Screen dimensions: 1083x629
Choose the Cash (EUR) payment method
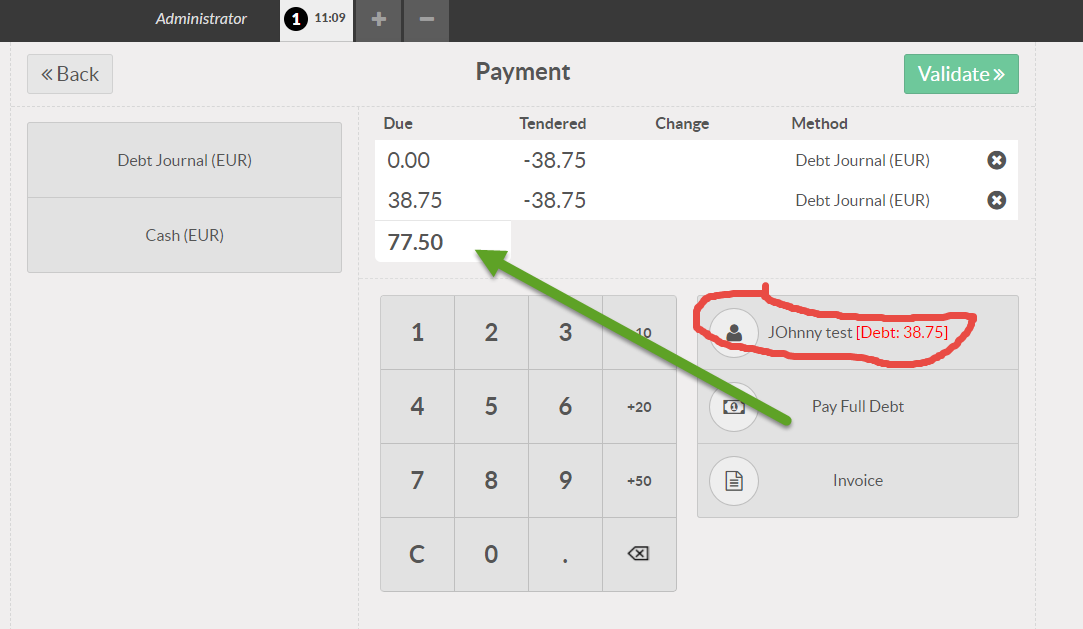(x=184, y=234)
